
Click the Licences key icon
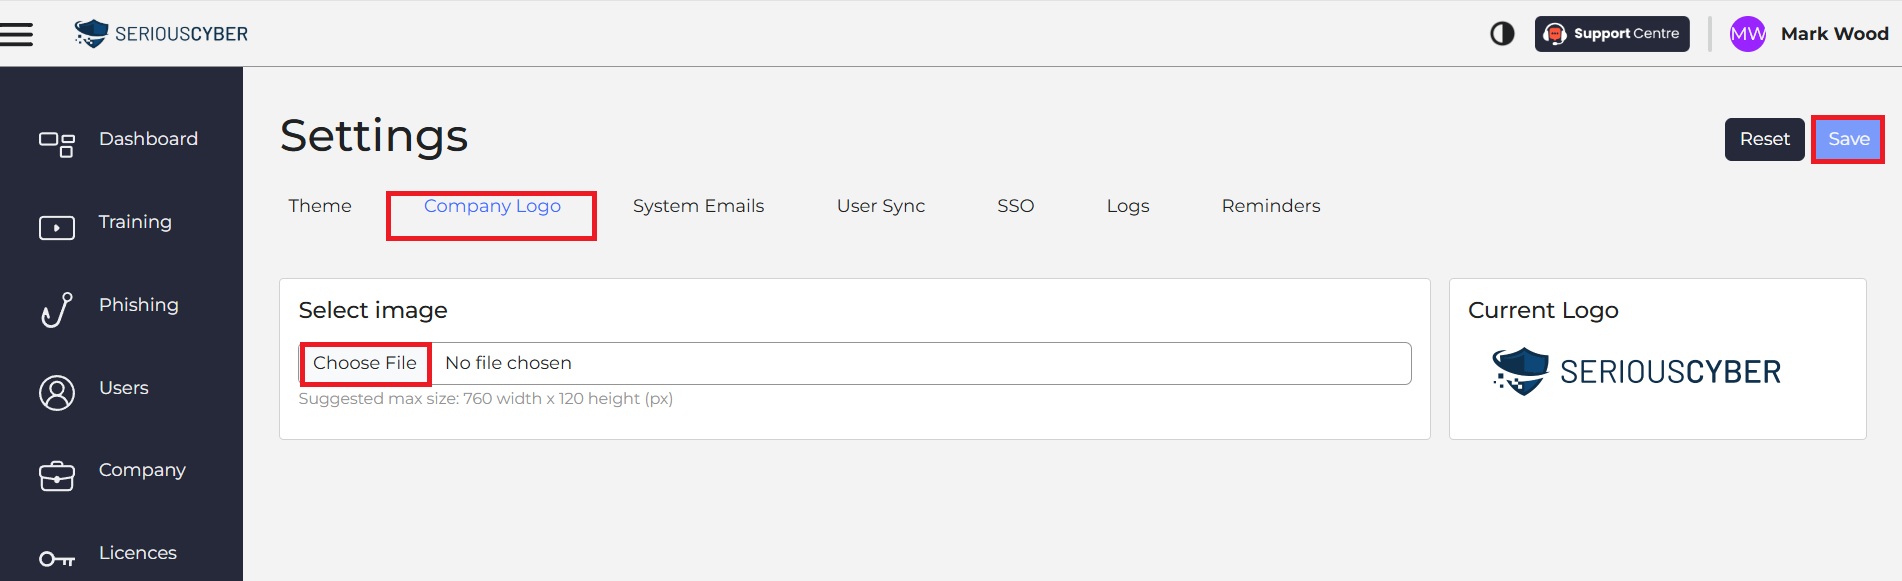click(x=56, y=559)
